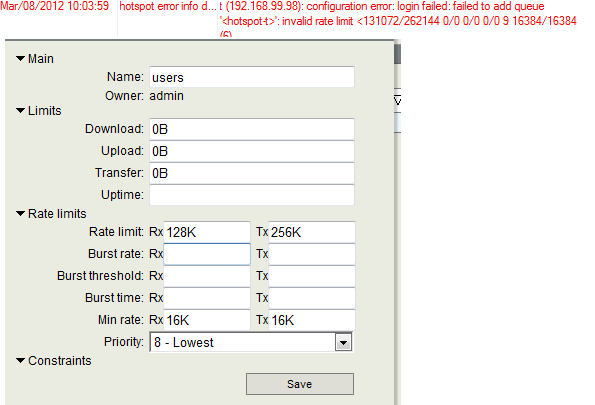The height and width of the screenshot is (405, 595).
Task: Click the log timestamp Mar/08/2012 10:03:59
Action: point(55,6)
